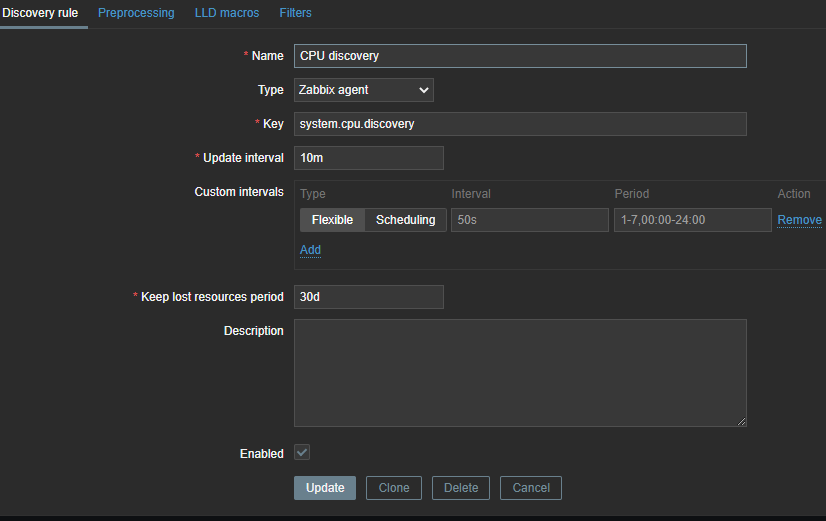The image size is (826, 521).
Task: Edit the Period field for custom interval
Action: [692, 220]
